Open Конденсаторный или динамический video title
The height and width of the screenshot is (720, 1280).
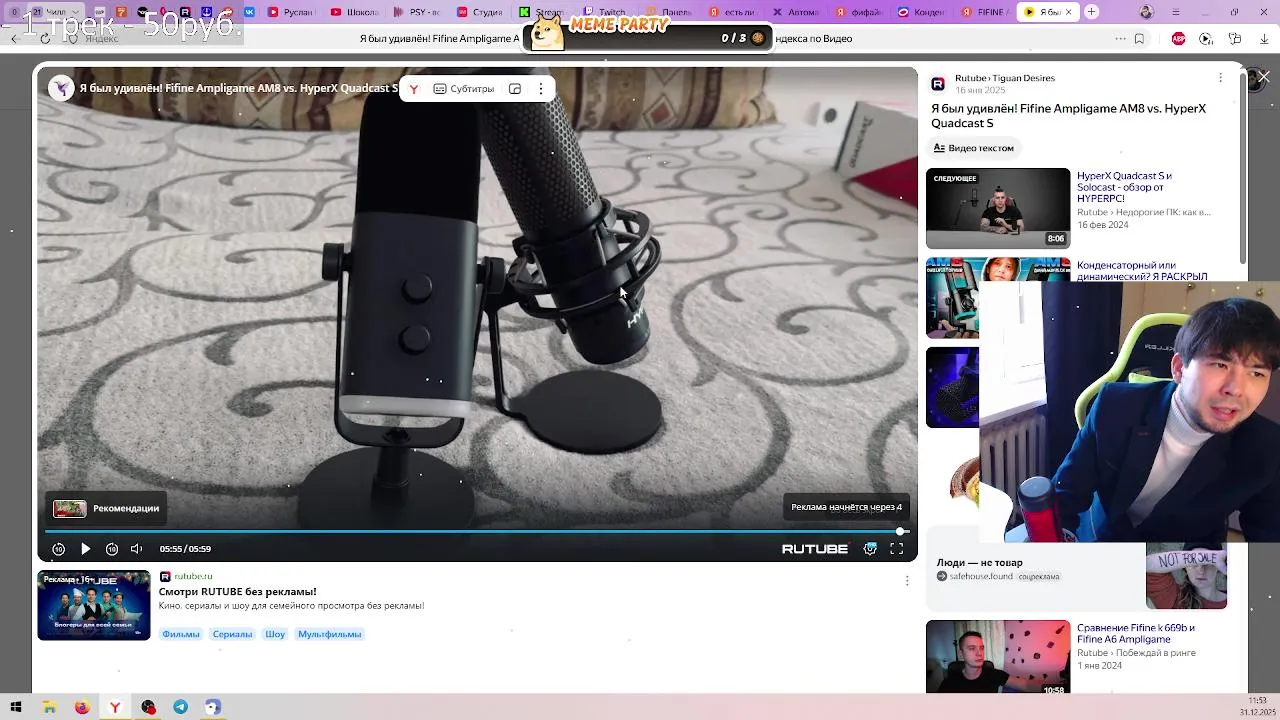pos(1142,270)
